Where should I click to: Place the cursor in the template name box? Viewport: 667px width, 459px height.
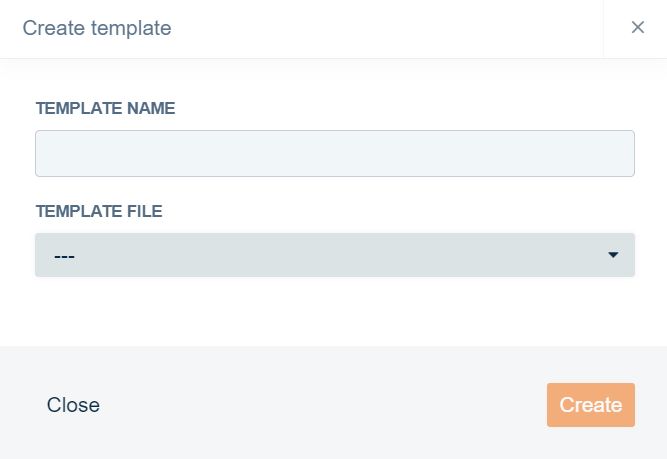(x=334, y=154)
